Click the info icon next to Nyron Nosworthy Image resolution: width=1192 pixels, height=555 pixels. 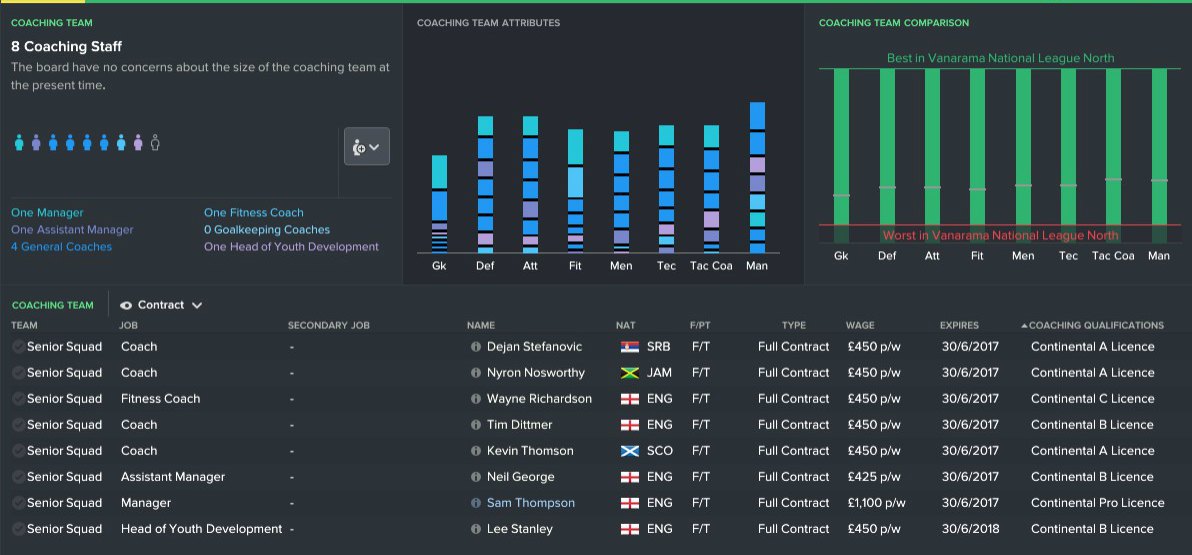(476, 373)
